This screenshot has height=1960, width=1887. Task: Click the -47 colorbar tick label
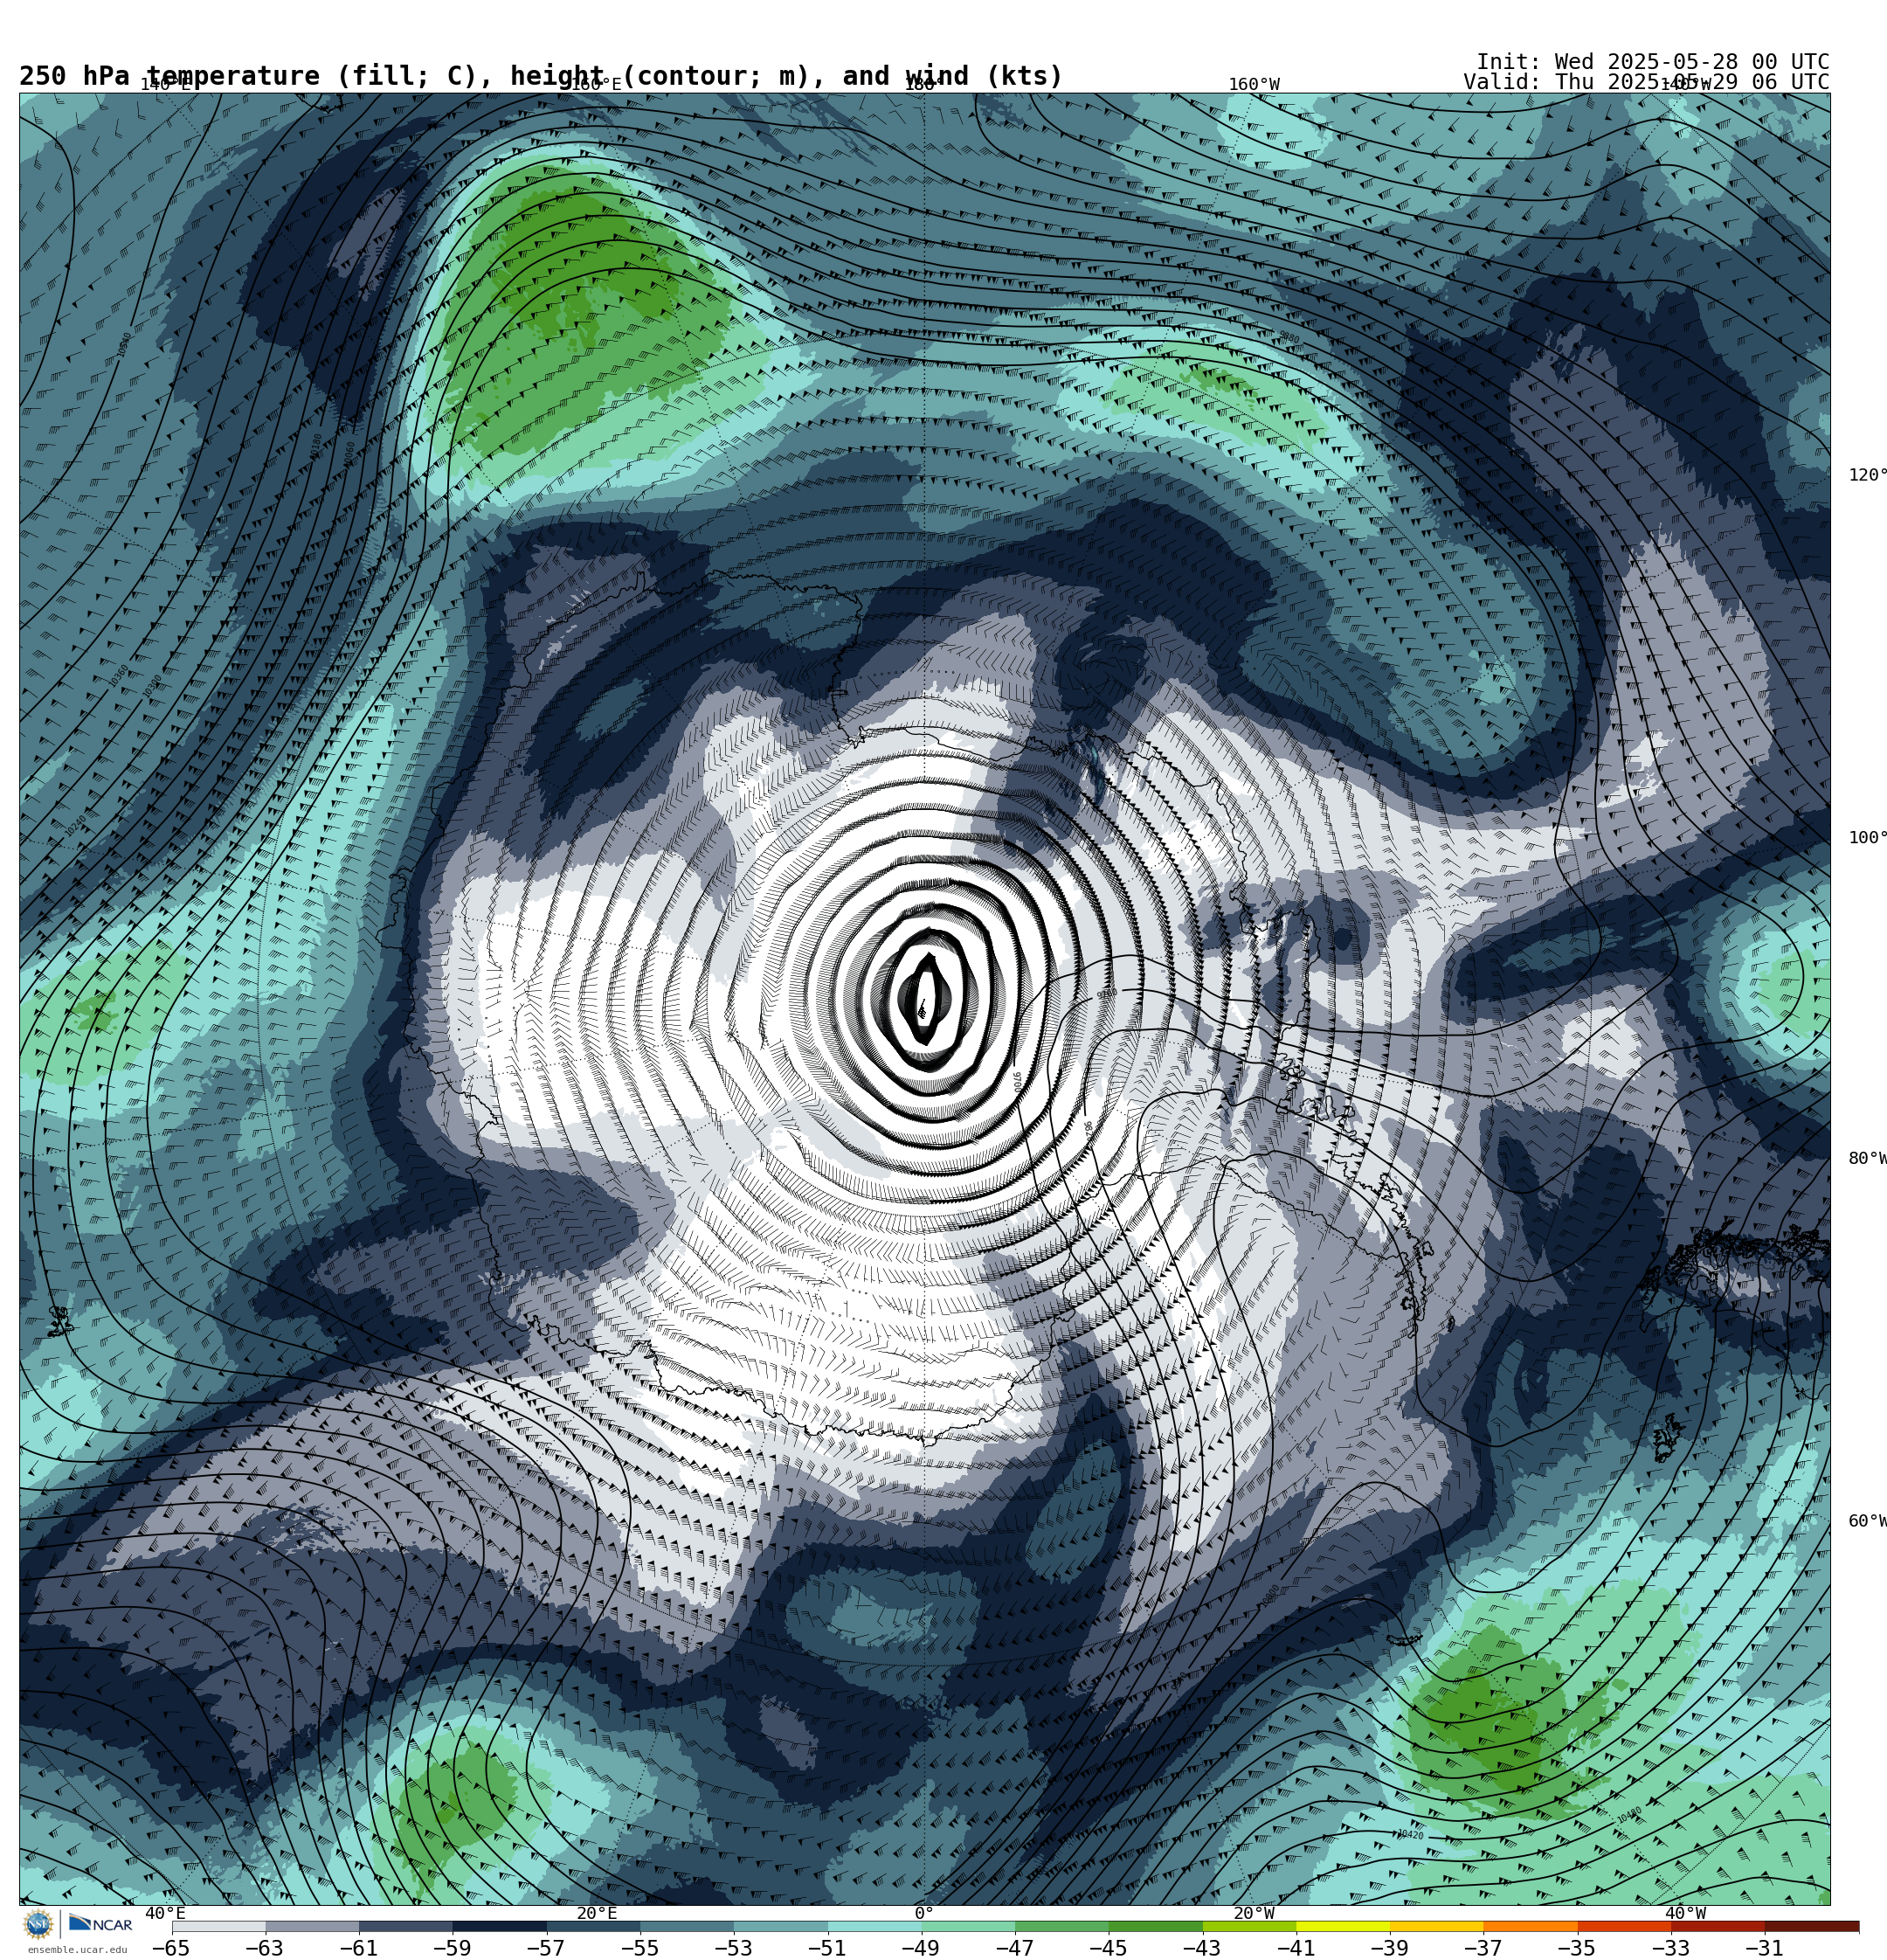(1015, 1948)
